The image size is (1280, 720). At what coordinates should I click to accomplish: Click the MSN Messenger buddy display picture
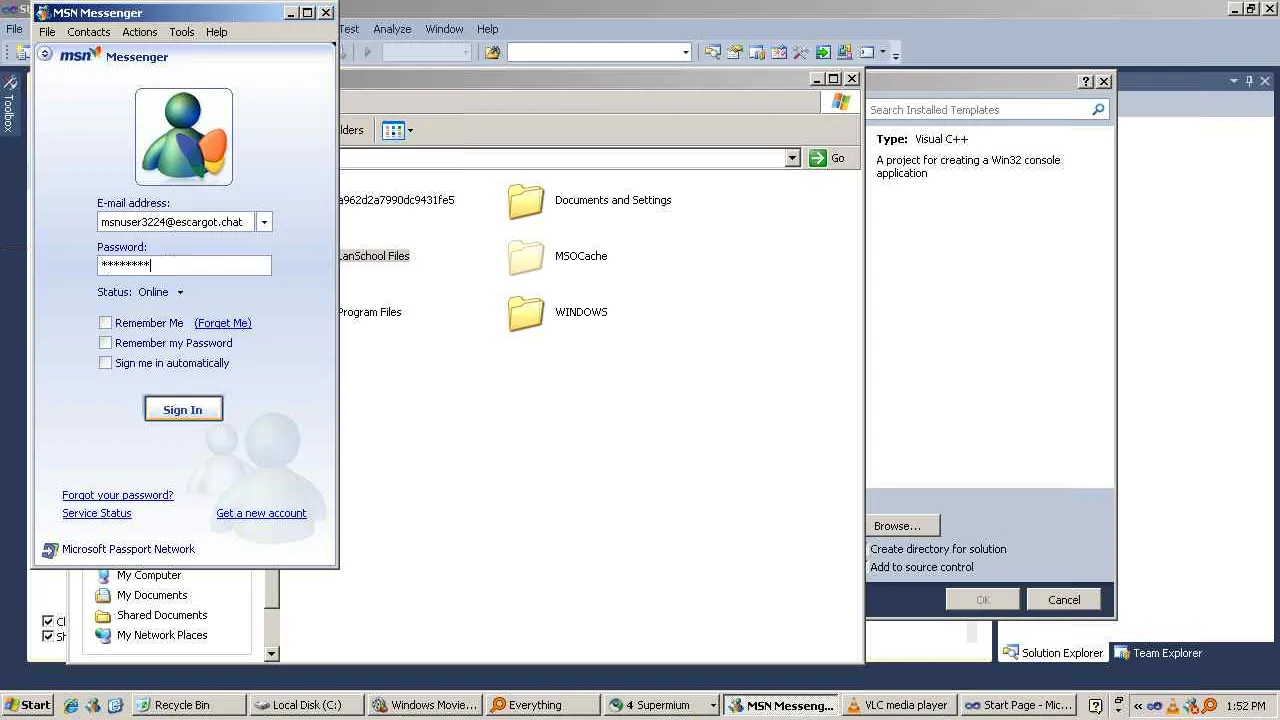point(184,137)
